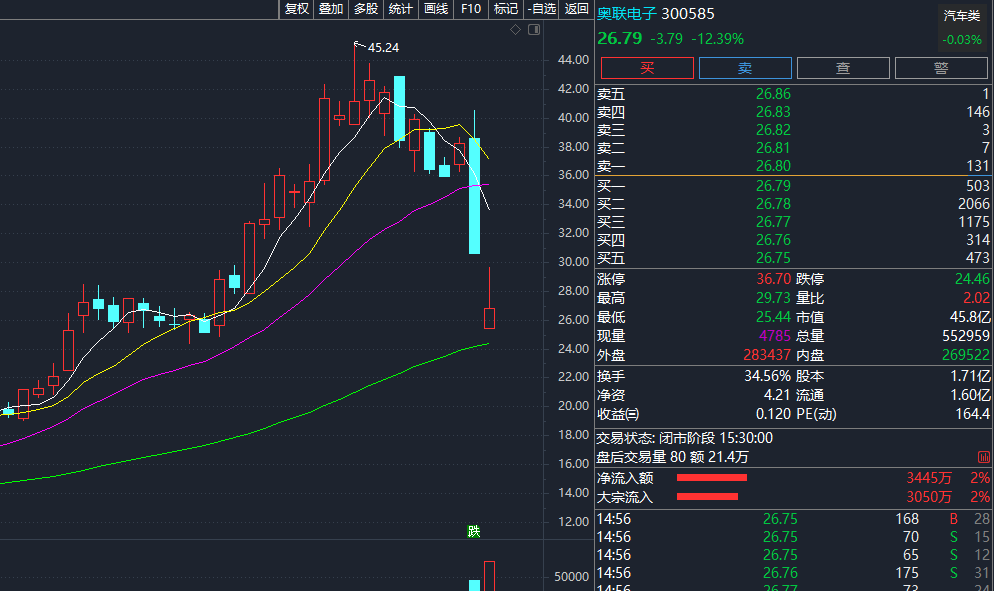Click the 查 query button
Viewport: 994px width, 591px height.
coord(843,68)
